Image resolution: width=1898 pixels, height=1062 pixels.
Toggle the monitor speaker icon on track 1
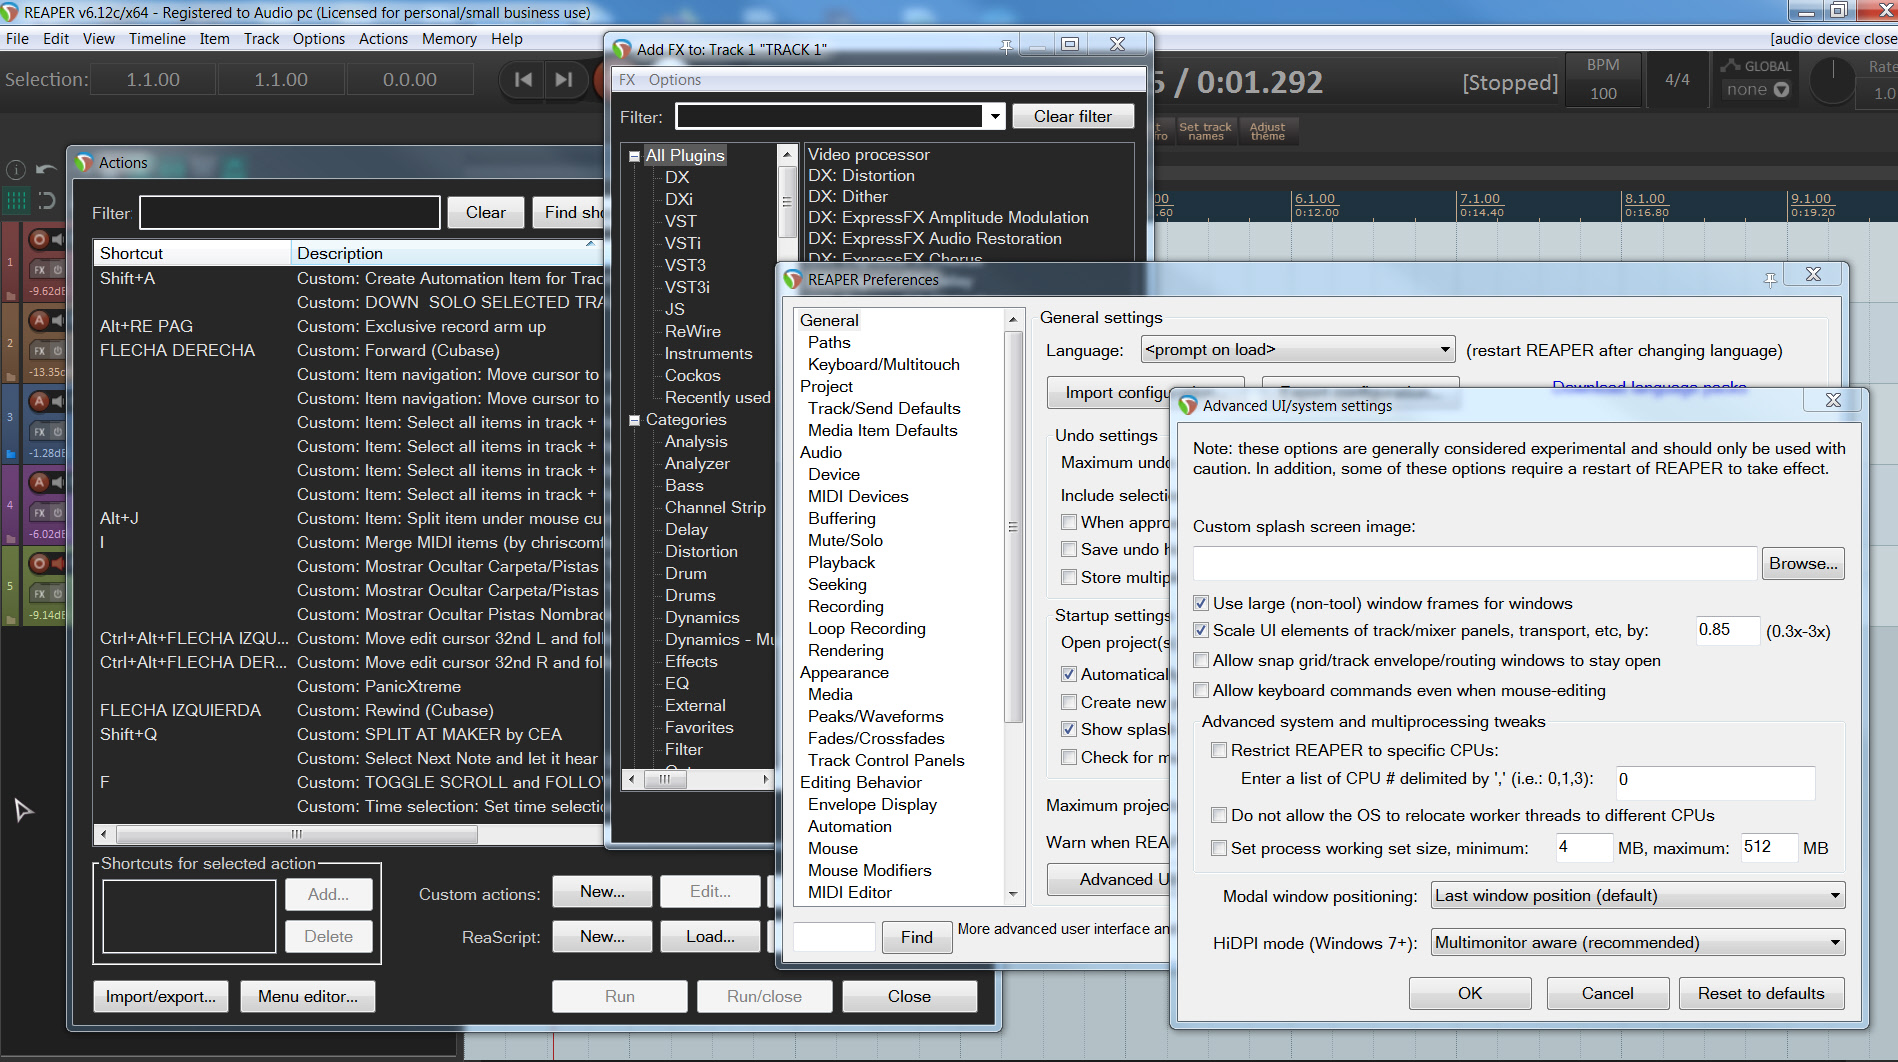tap(58, 239)
